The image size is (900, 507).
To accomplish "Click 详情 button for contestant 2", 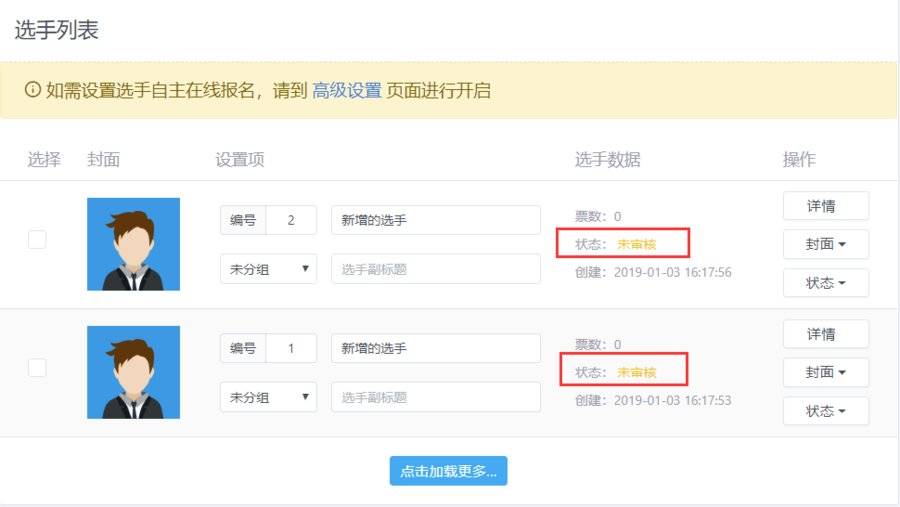I will tap(825, 206).
